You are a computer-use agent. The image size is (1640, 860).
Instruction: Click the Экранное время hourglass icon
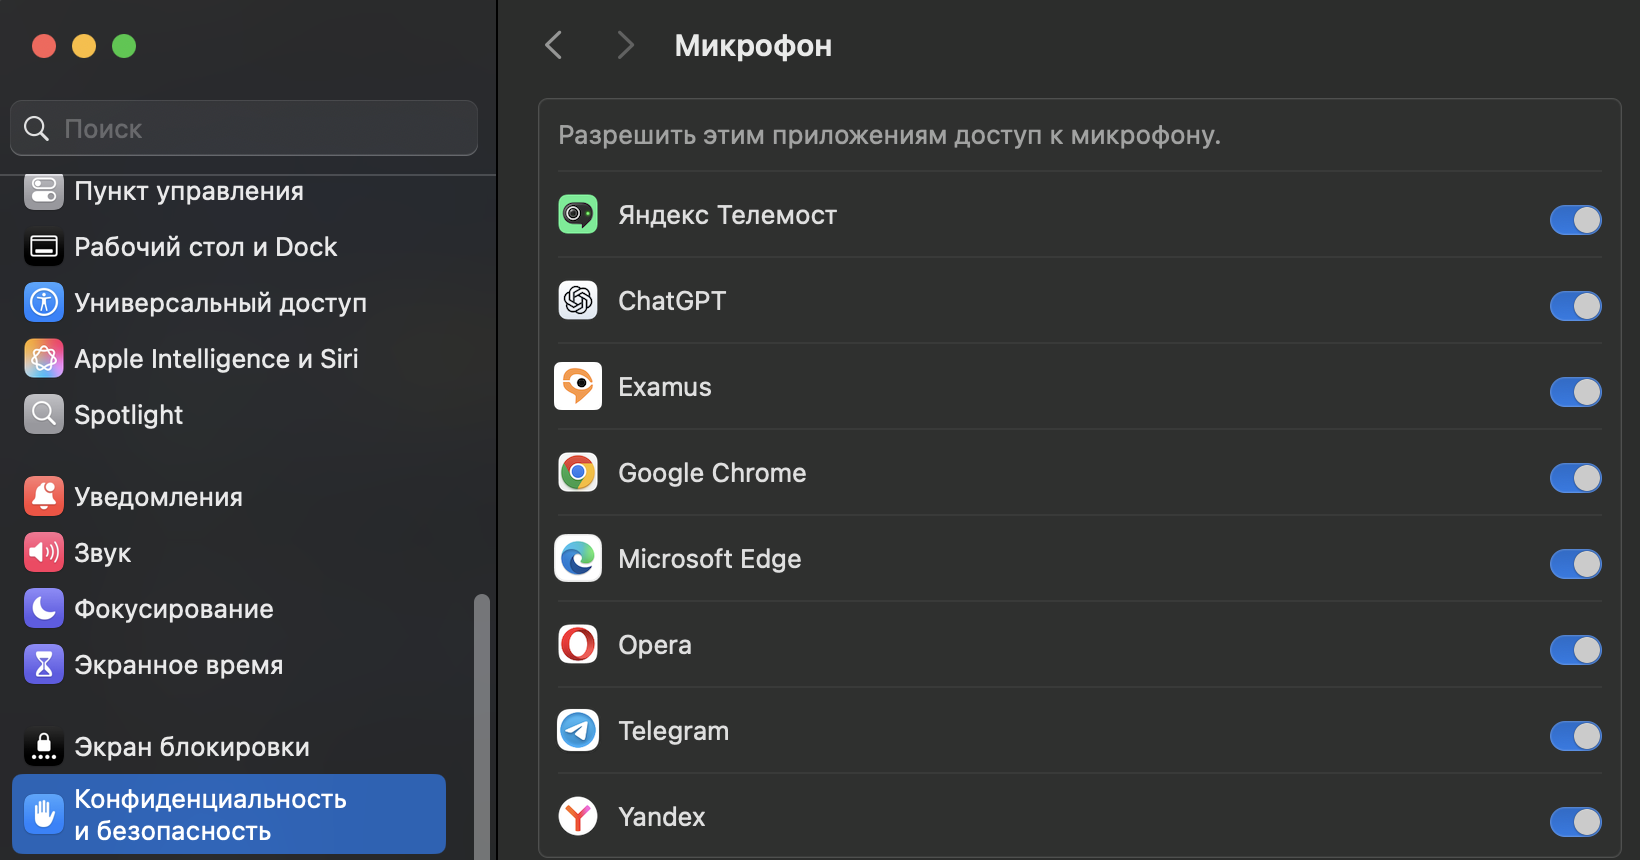tap(44, 664)
